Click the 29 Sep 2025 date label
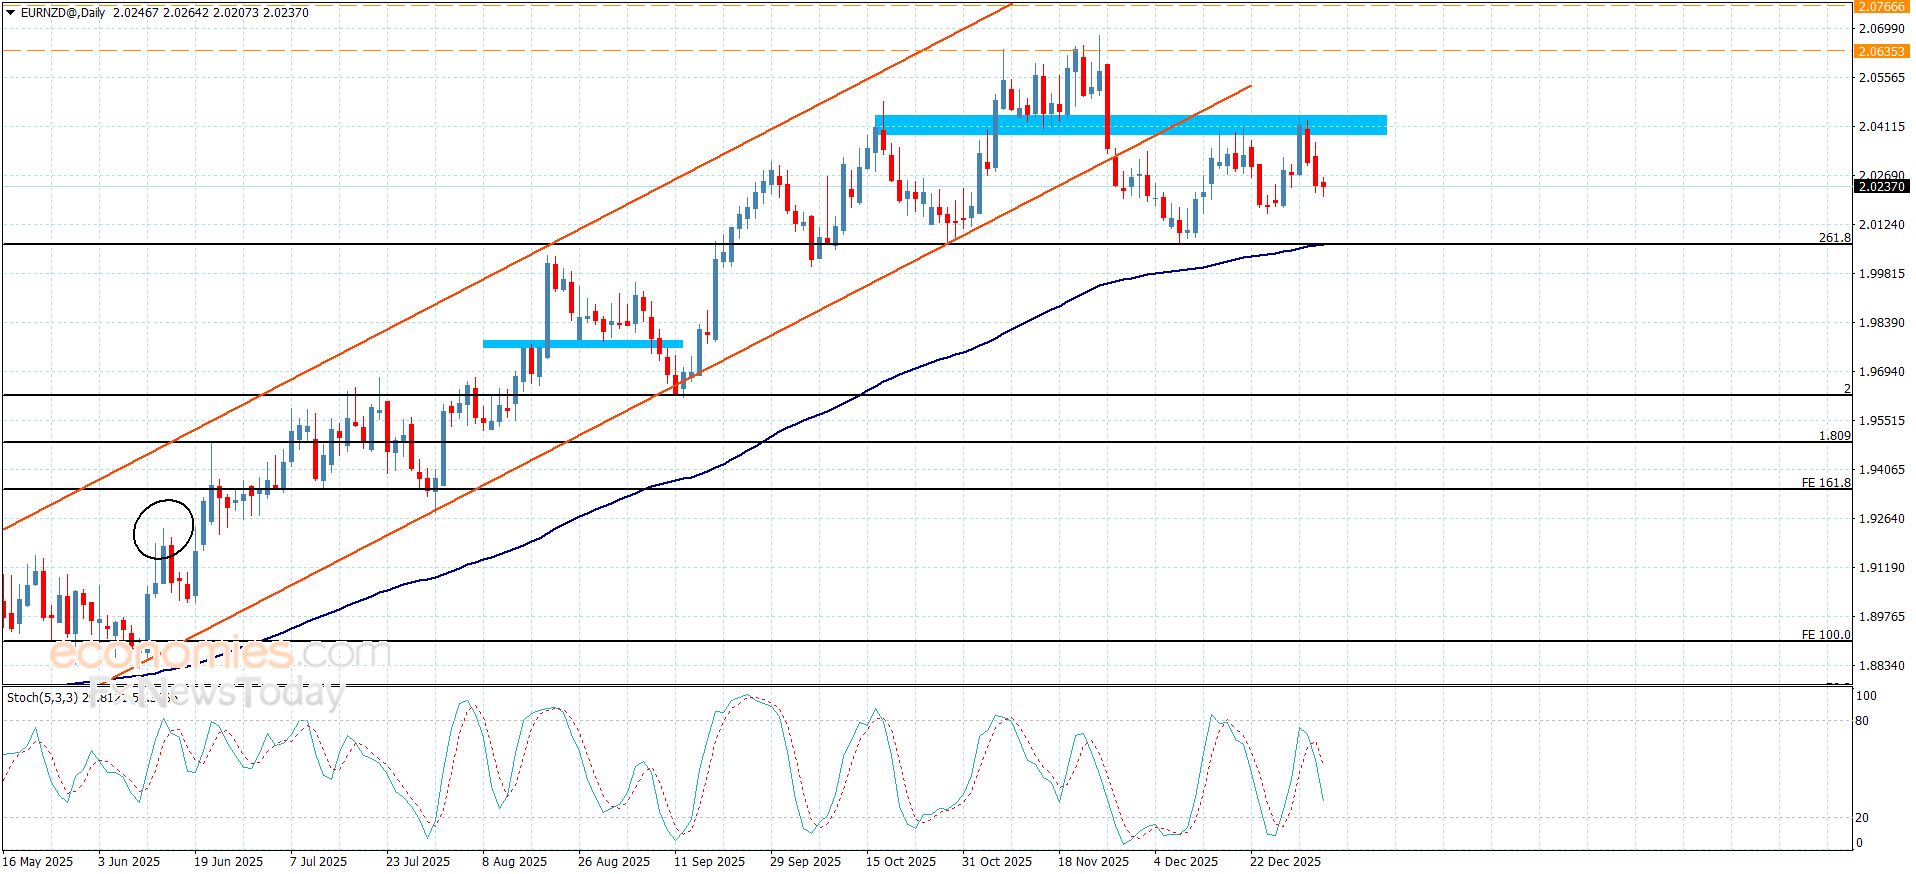Viewport: 1916px width, 874px height. pyautogui.click(x=805, y=862)
